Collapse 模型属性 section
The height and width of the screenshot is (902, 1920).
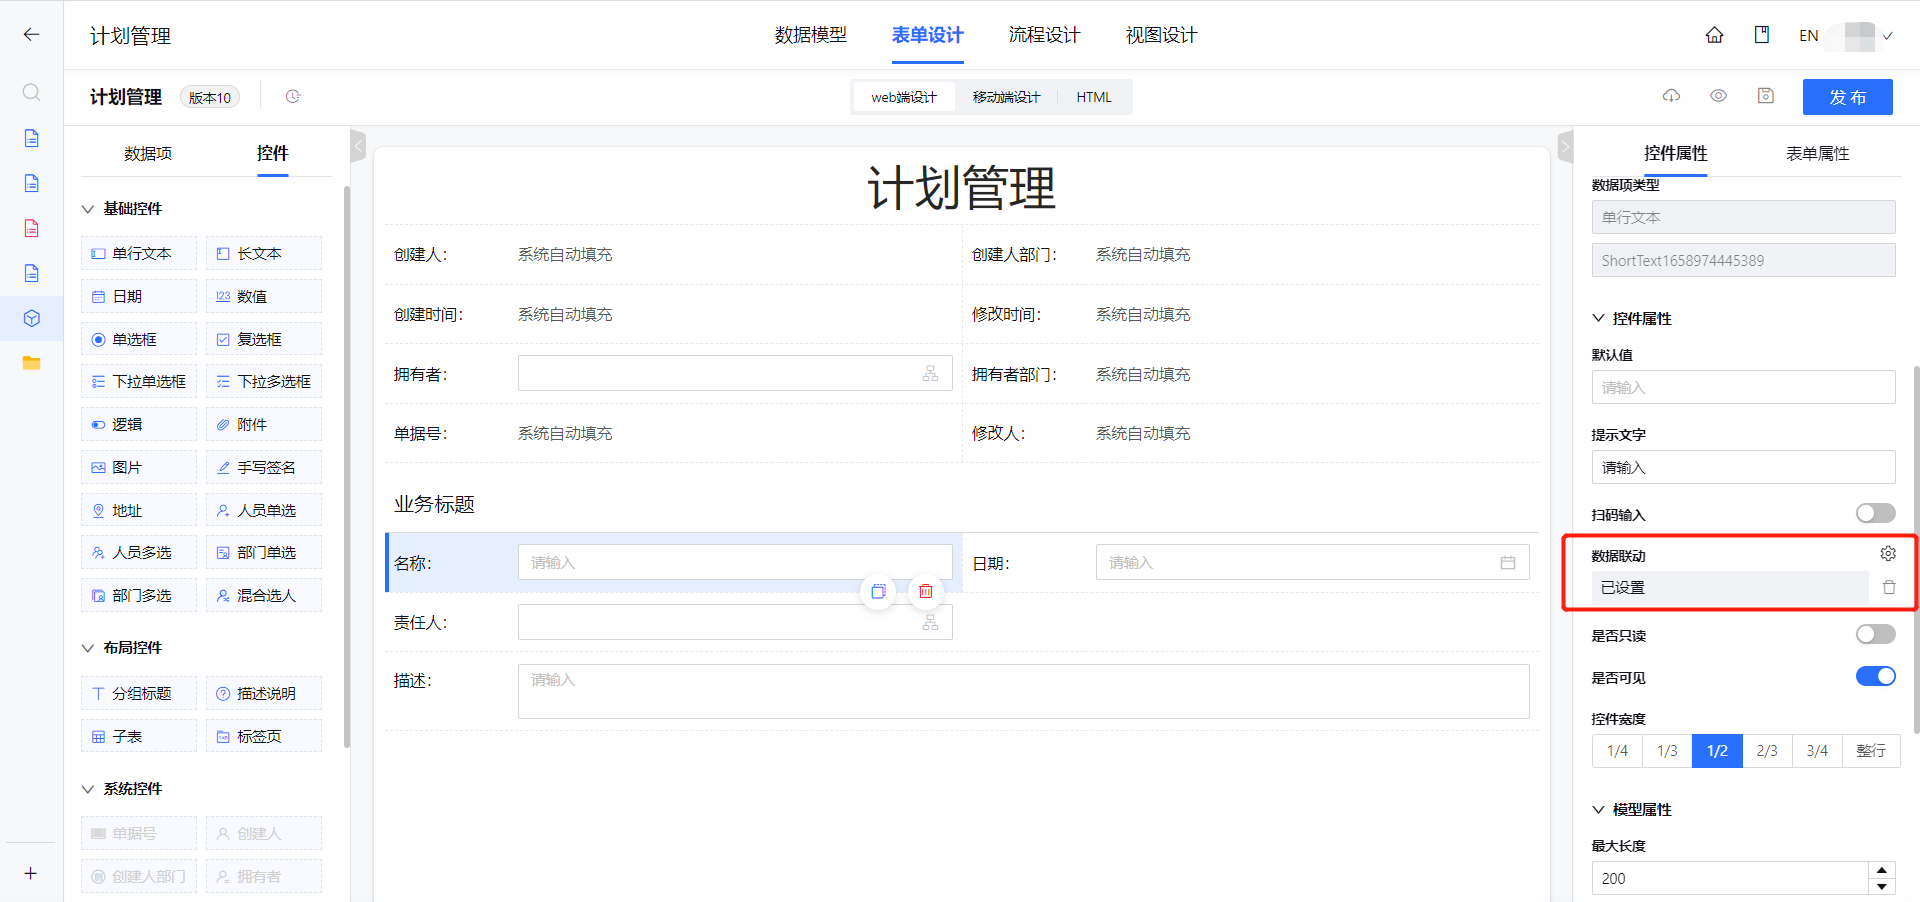pos(1598,809)
